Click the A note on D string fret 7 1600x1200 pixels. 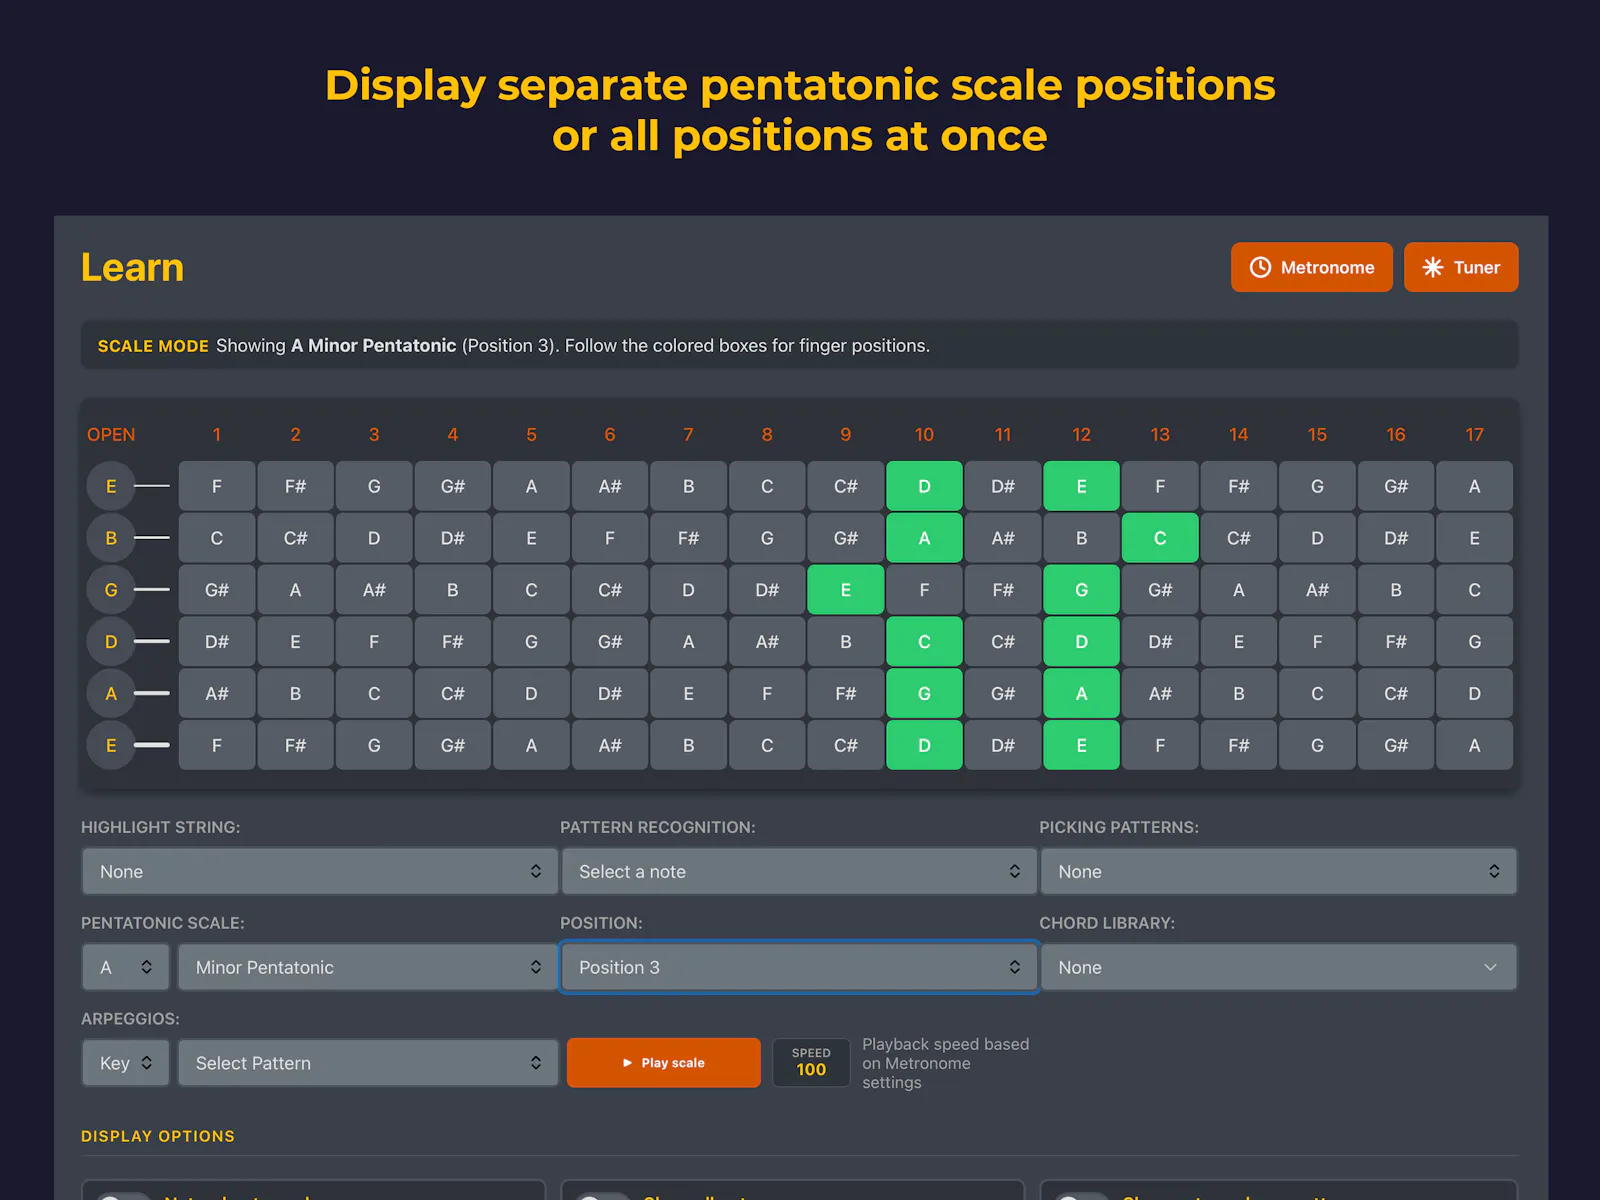click(x=688, y=641)
